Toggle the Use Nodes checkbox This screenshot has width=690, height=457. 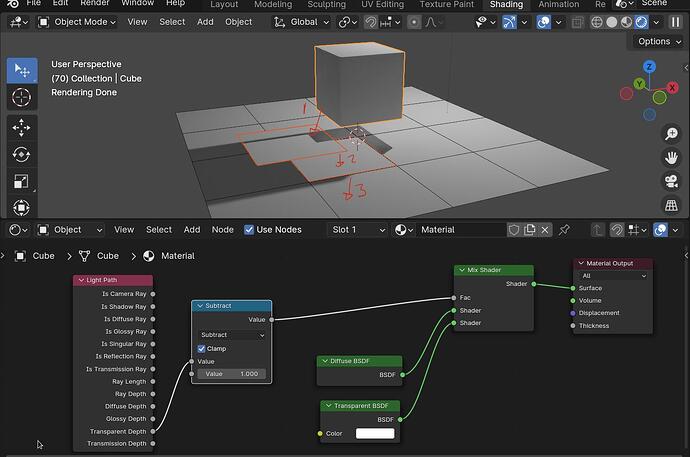(x=249, y=230)
